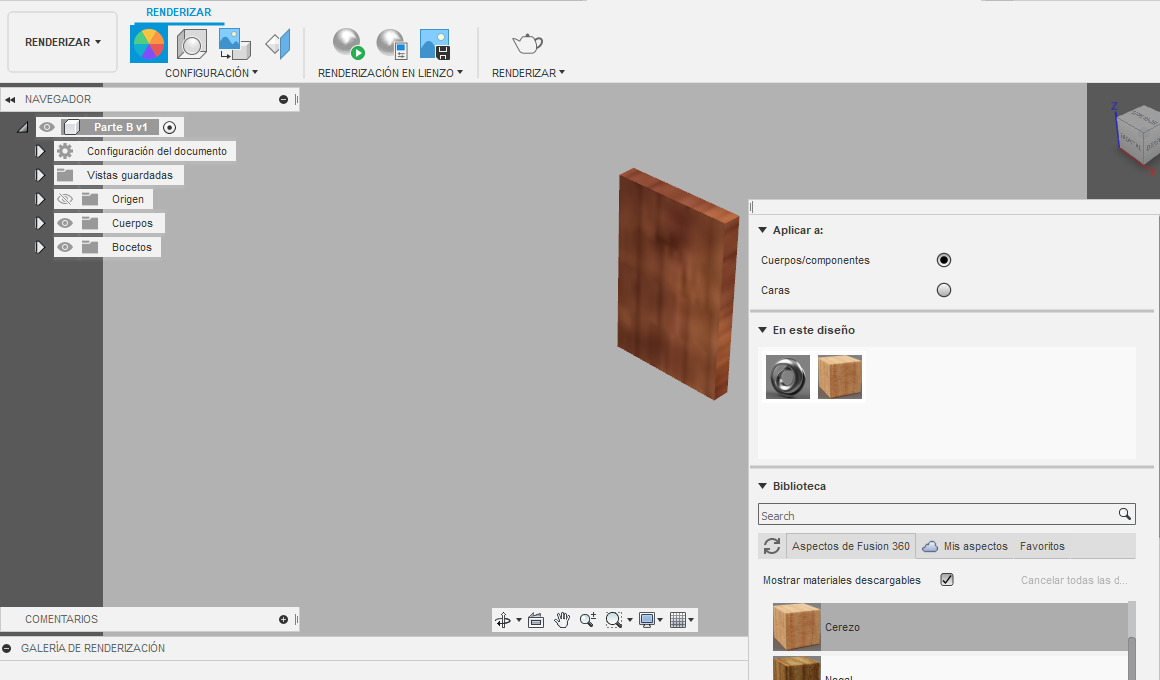Click the Vistas guardadas folder label
The height and width of the screenshot is (680, 1160).
click(129, 175)
